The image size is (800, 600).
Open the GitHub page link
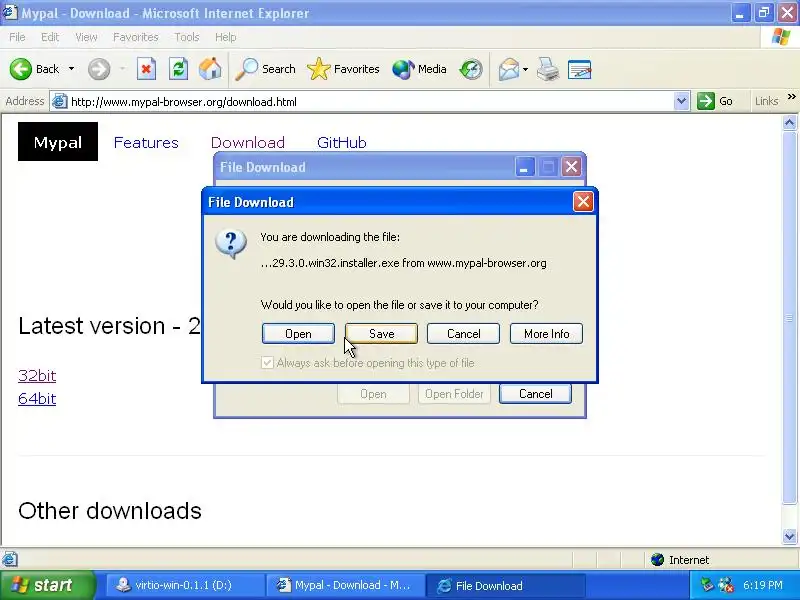tap(341, 142)
